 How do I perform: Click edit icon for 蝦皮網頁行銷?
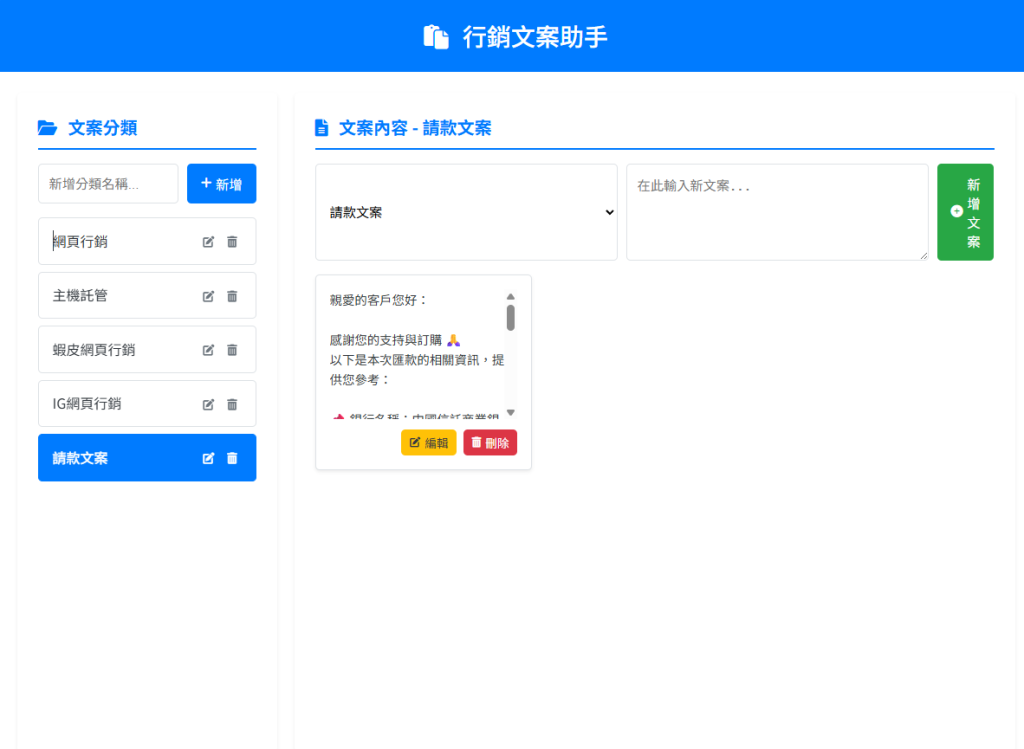coord(208,350)
